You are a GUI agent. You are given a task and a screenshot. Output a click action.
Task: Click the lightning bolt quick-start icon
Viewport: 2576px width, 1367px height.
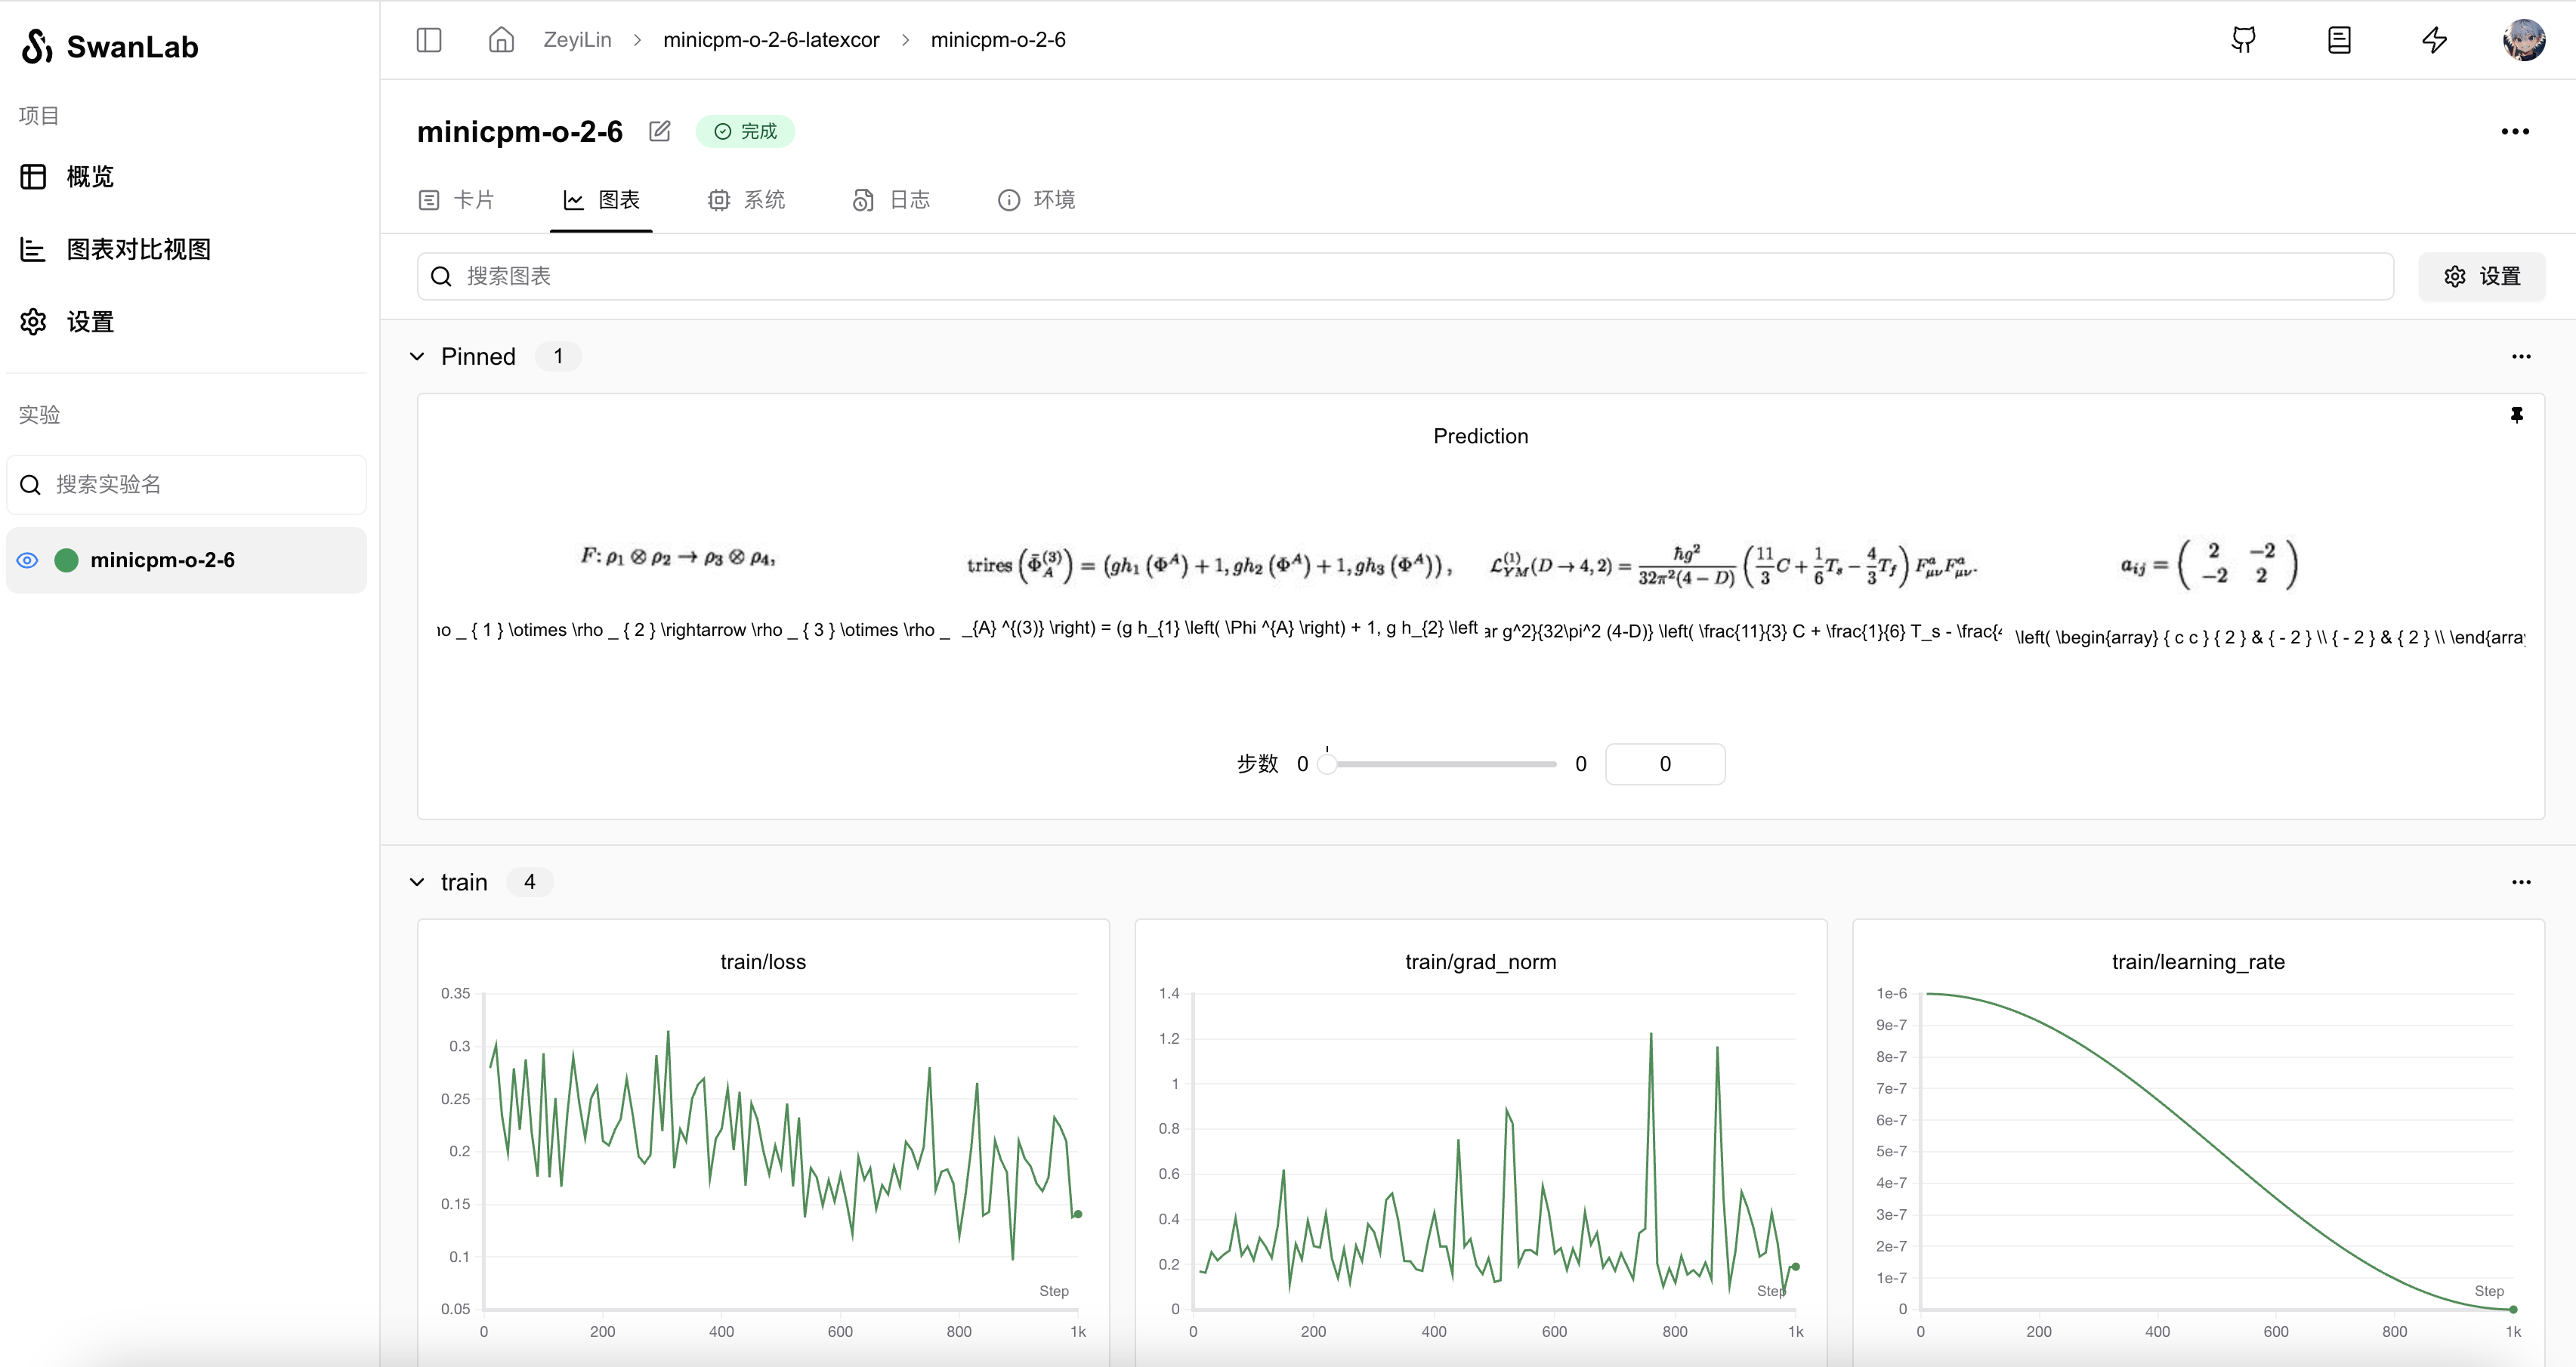tap(2434, 40)
